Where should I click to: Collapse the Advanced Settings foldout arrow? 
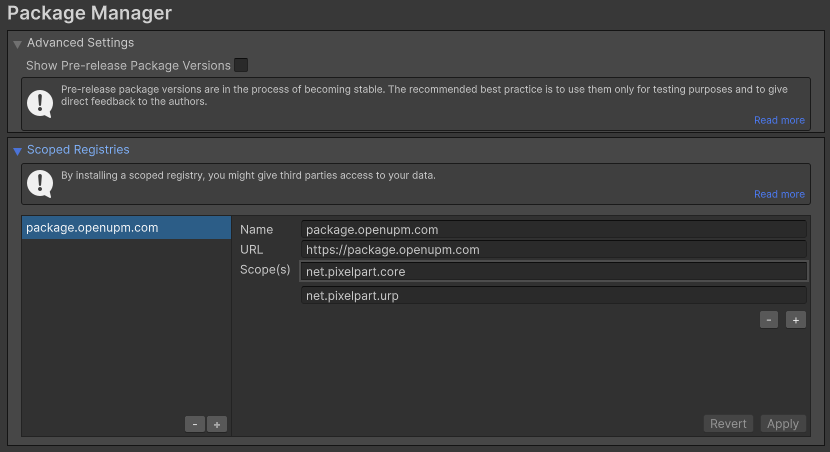[x=17, y=44]
